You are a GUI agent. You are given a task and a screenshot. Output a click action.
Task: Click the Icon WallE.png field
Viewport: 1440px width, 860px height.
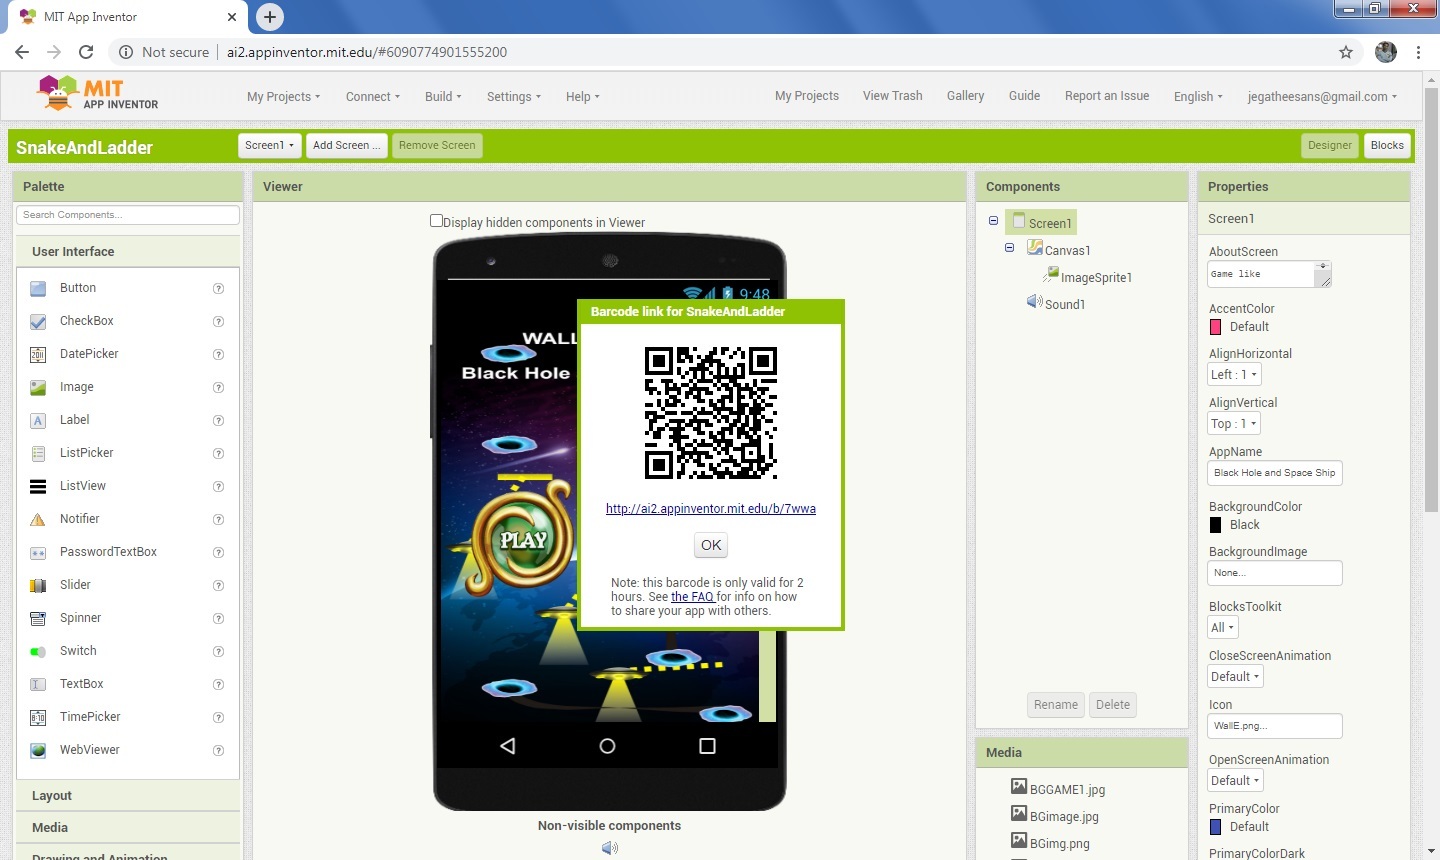(1275, 726)
